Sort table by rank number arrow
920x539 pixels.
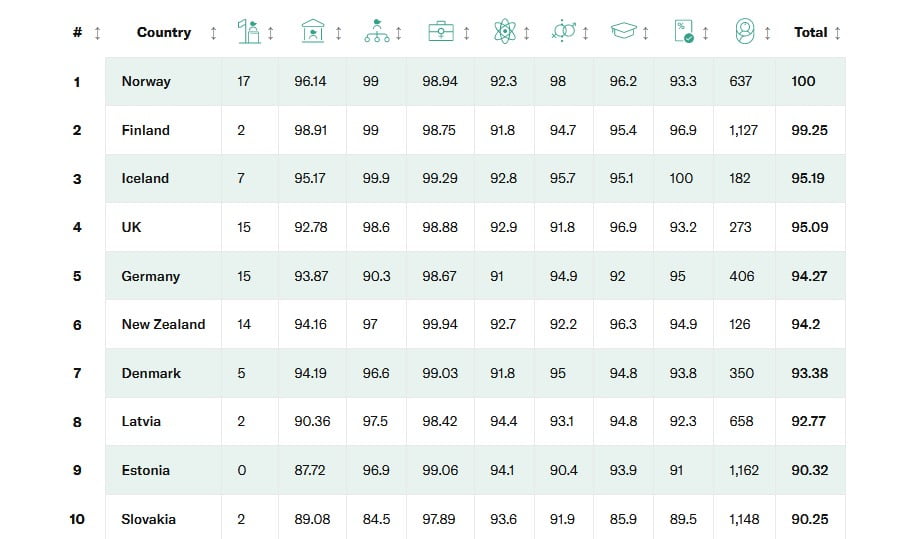click(97, 33)
